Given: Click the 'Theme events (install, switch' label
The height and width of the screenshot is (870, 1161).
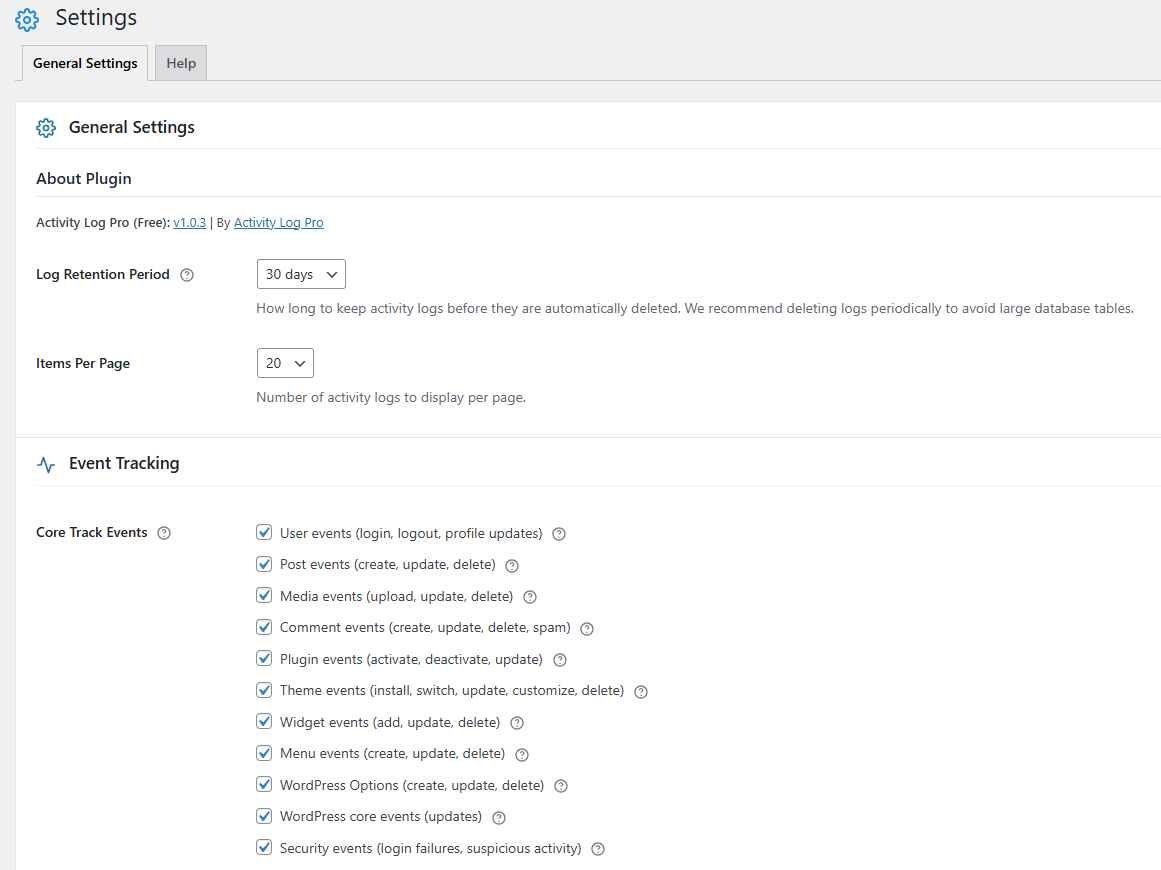Looking at the screenshot, I should [452, 691].
